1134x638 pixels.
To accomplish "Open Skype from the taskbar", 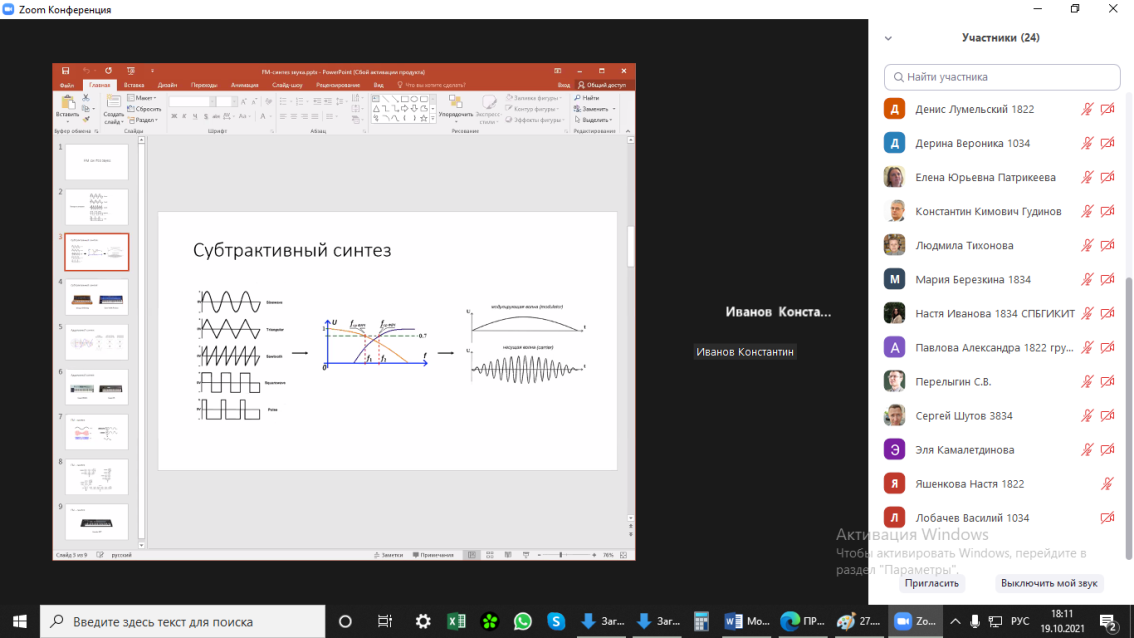I will pos(556,621).
